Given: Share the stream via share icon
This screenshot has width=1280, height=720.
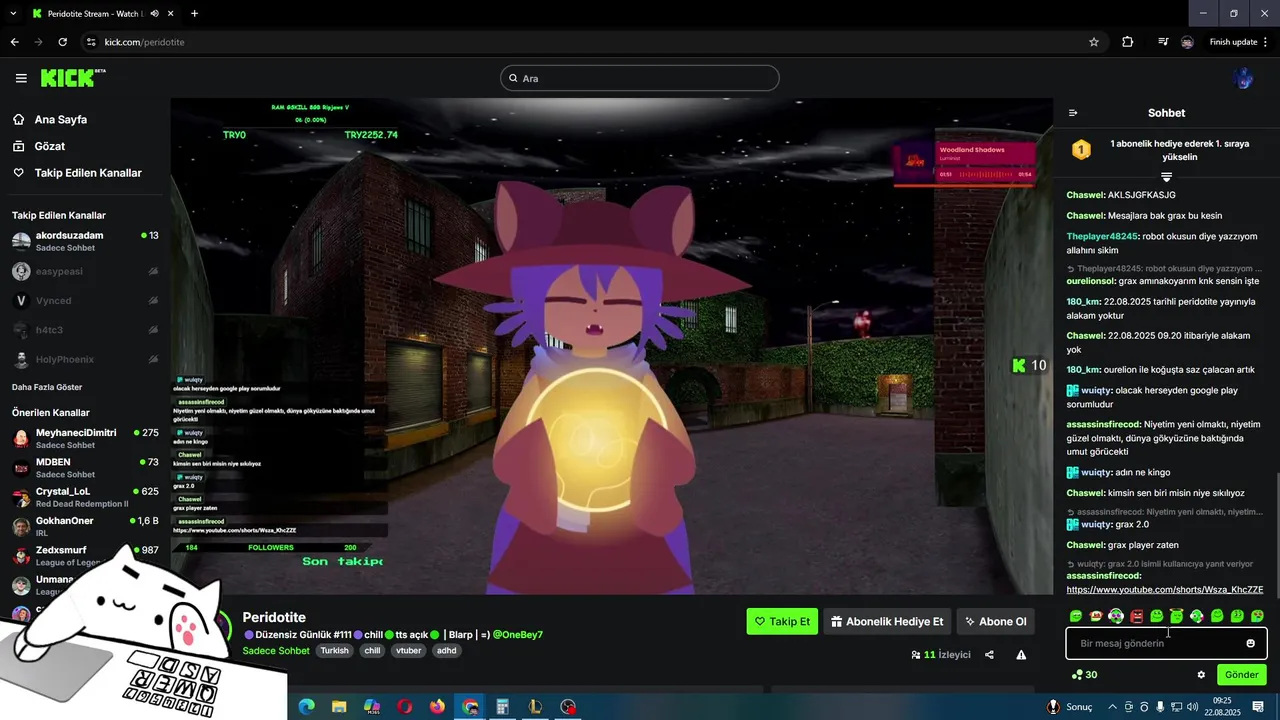Looking at the screenshot, I should pyautogui.click(x=989, y=655).
